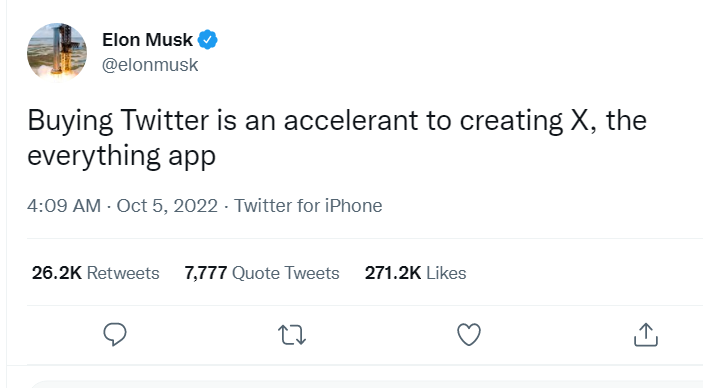Click the 4:09 AM timestamp
This screenshot has height=388, width=703.
point(64,206)
